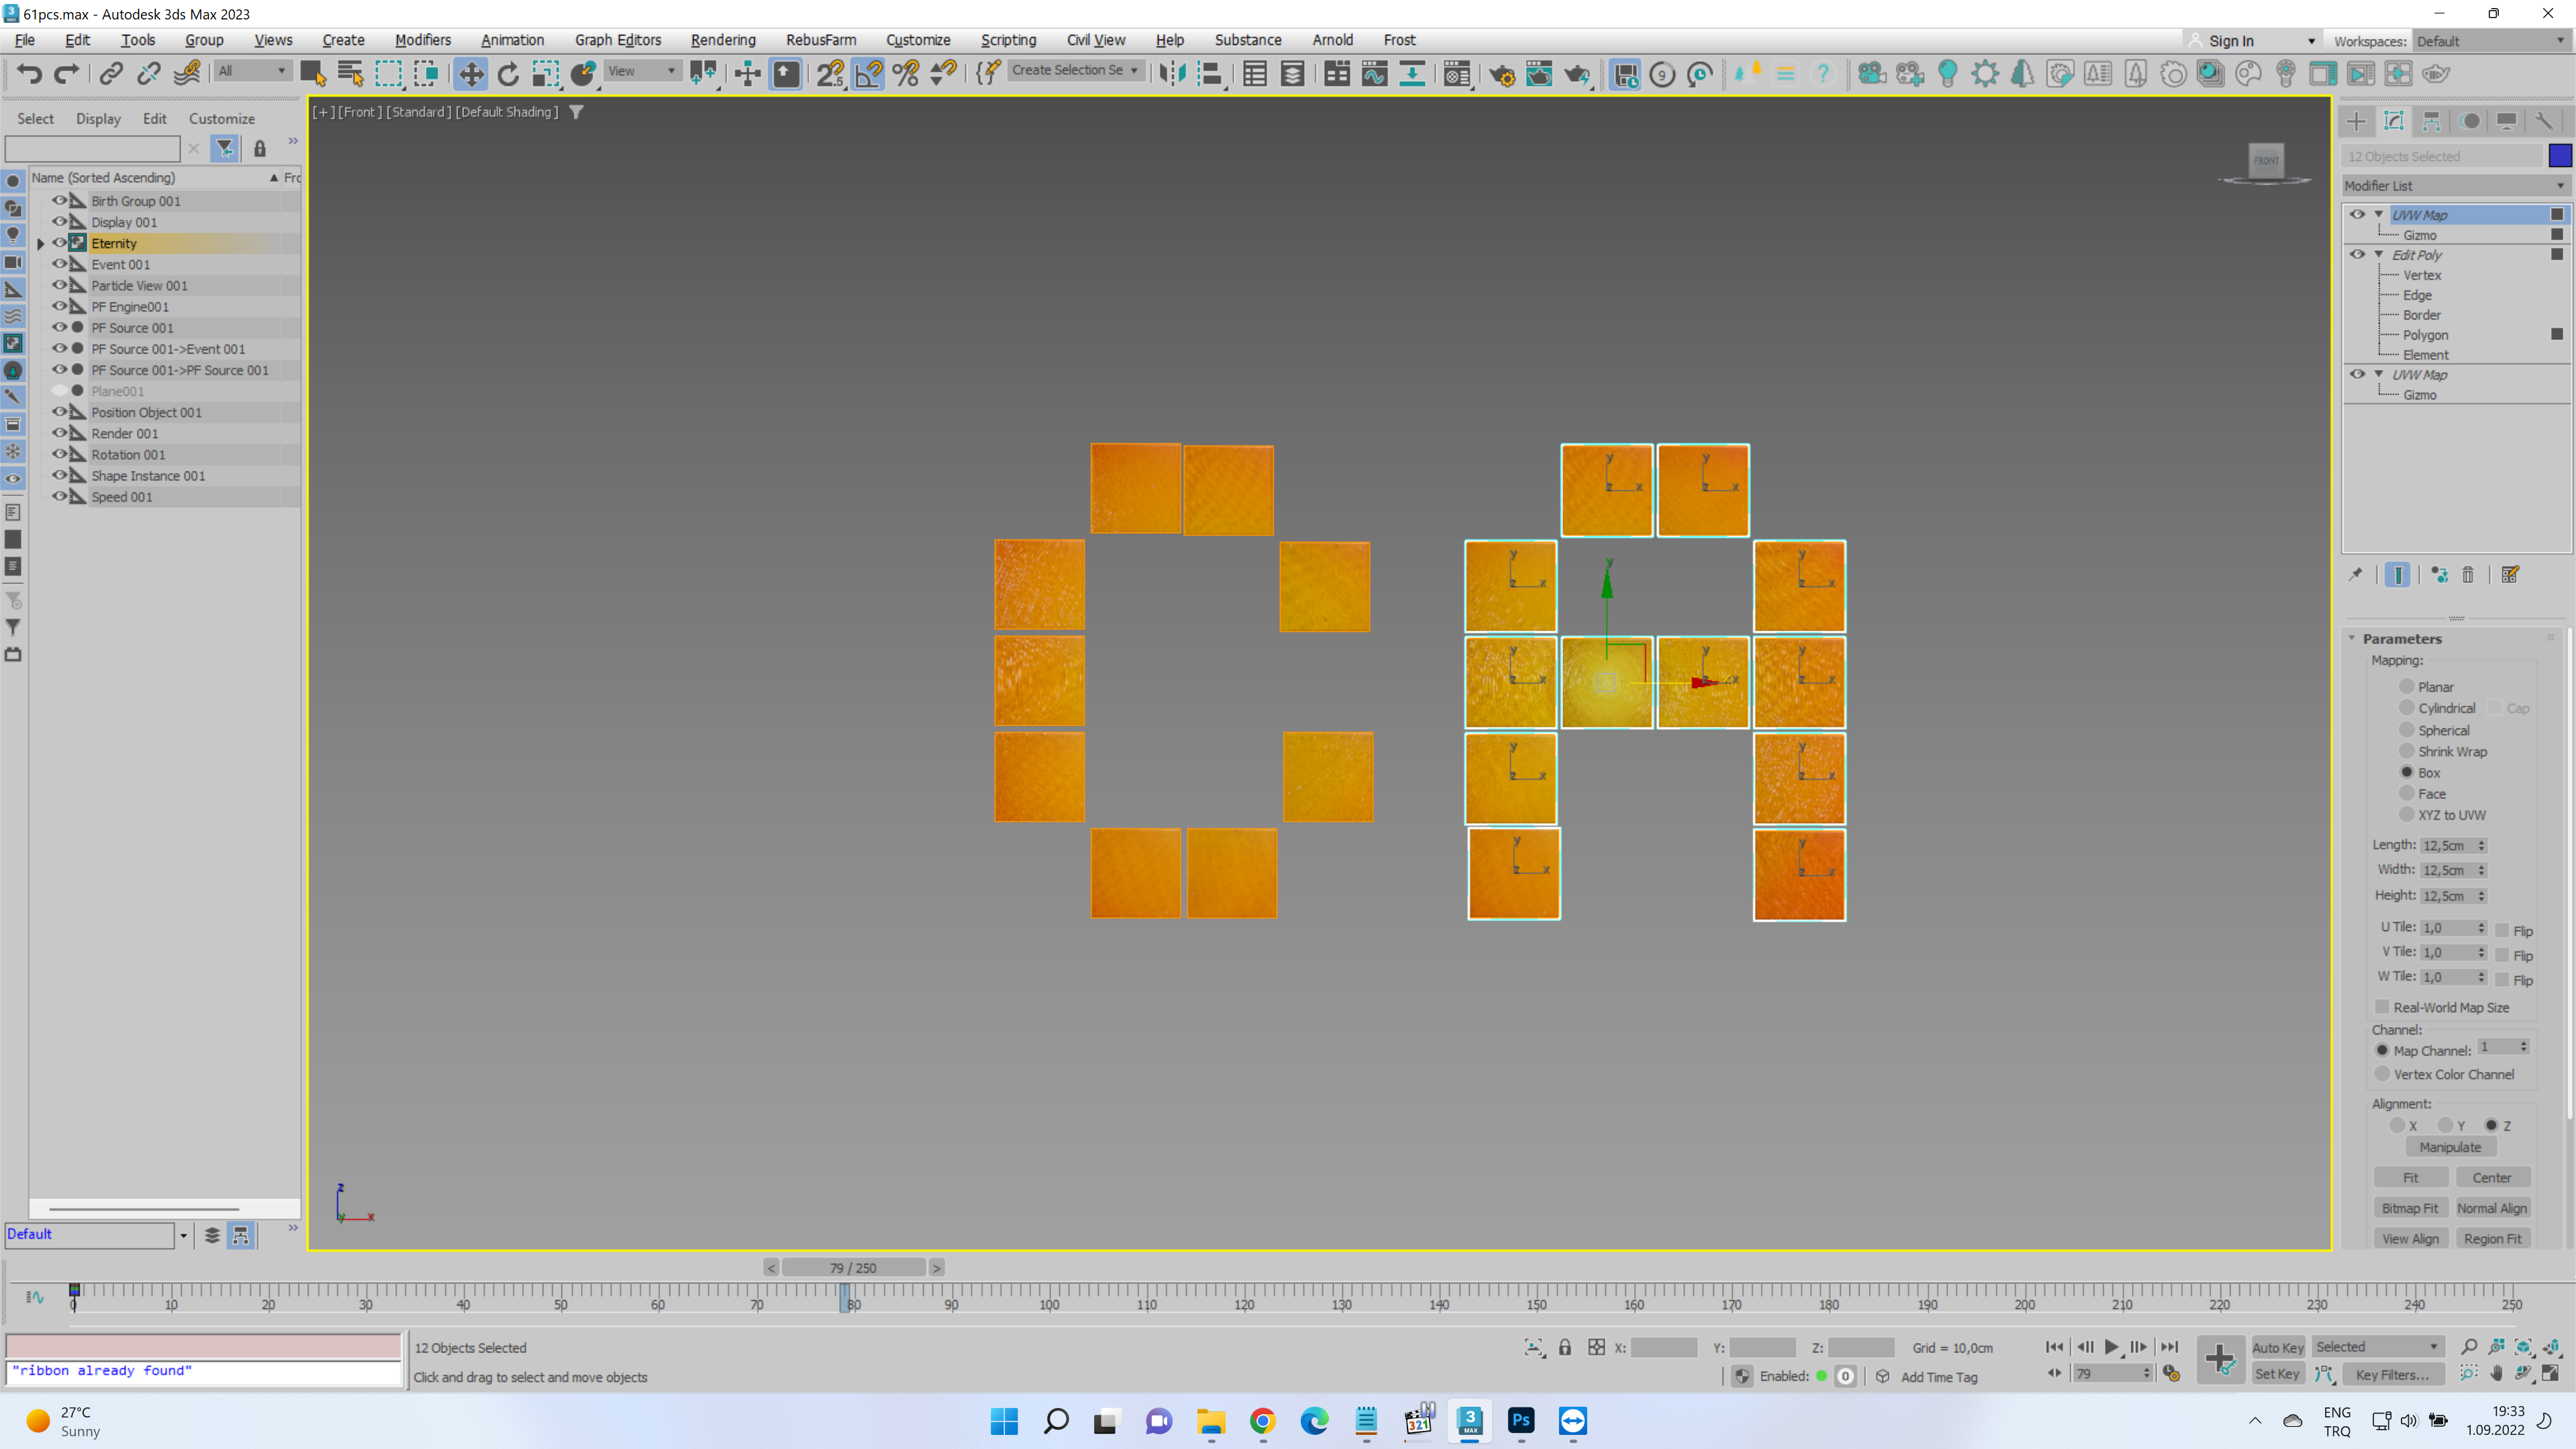The image size is (2576, 1449).
Task: Open the Select by Name dialog
Action: tap(350, 73)
